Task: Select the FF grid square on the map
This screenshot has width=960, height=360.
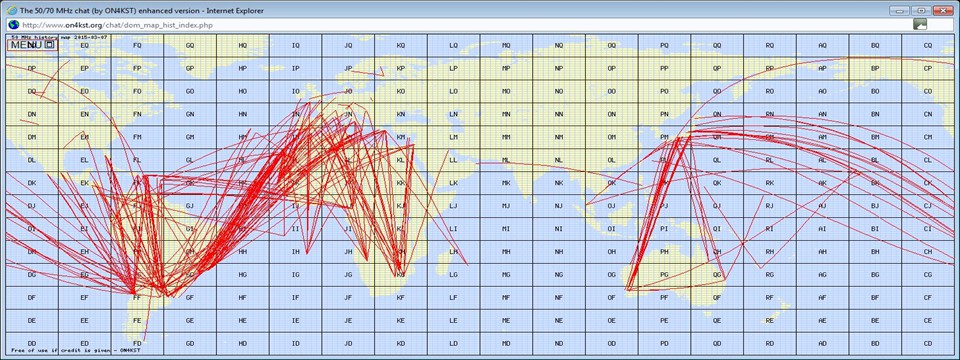Action: click(x=137, y=298)
